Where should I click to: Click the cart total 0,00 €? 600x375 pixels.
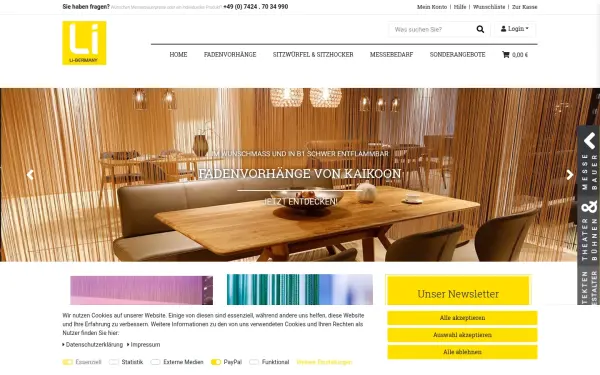coord(520,55)
